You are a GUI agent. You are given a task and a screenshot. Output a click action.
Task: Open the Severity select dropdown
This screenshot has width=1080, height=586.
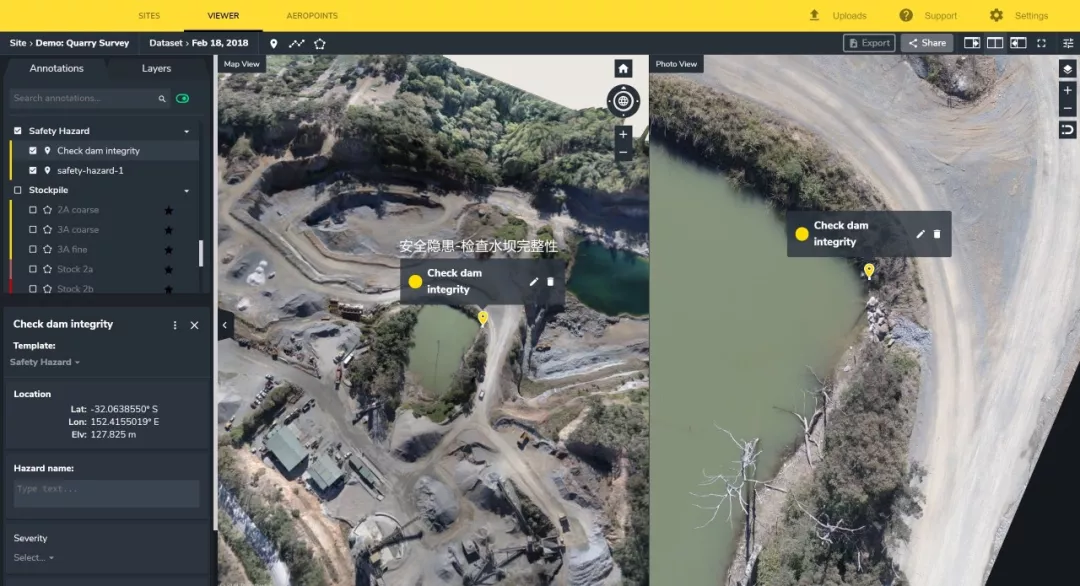(34, 558)
